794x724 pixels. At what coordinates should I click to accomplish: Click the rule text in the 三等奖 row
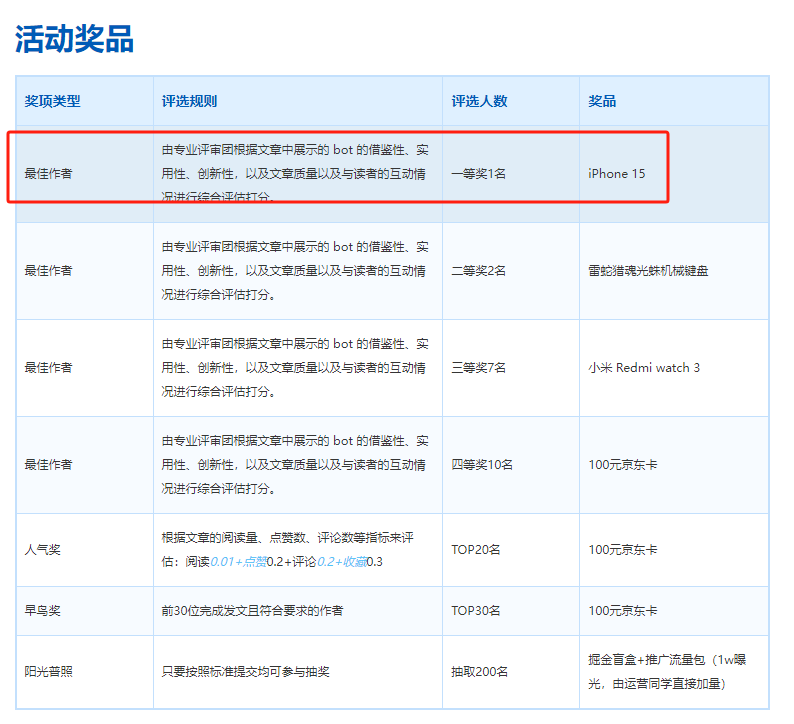tap(295, 368)
